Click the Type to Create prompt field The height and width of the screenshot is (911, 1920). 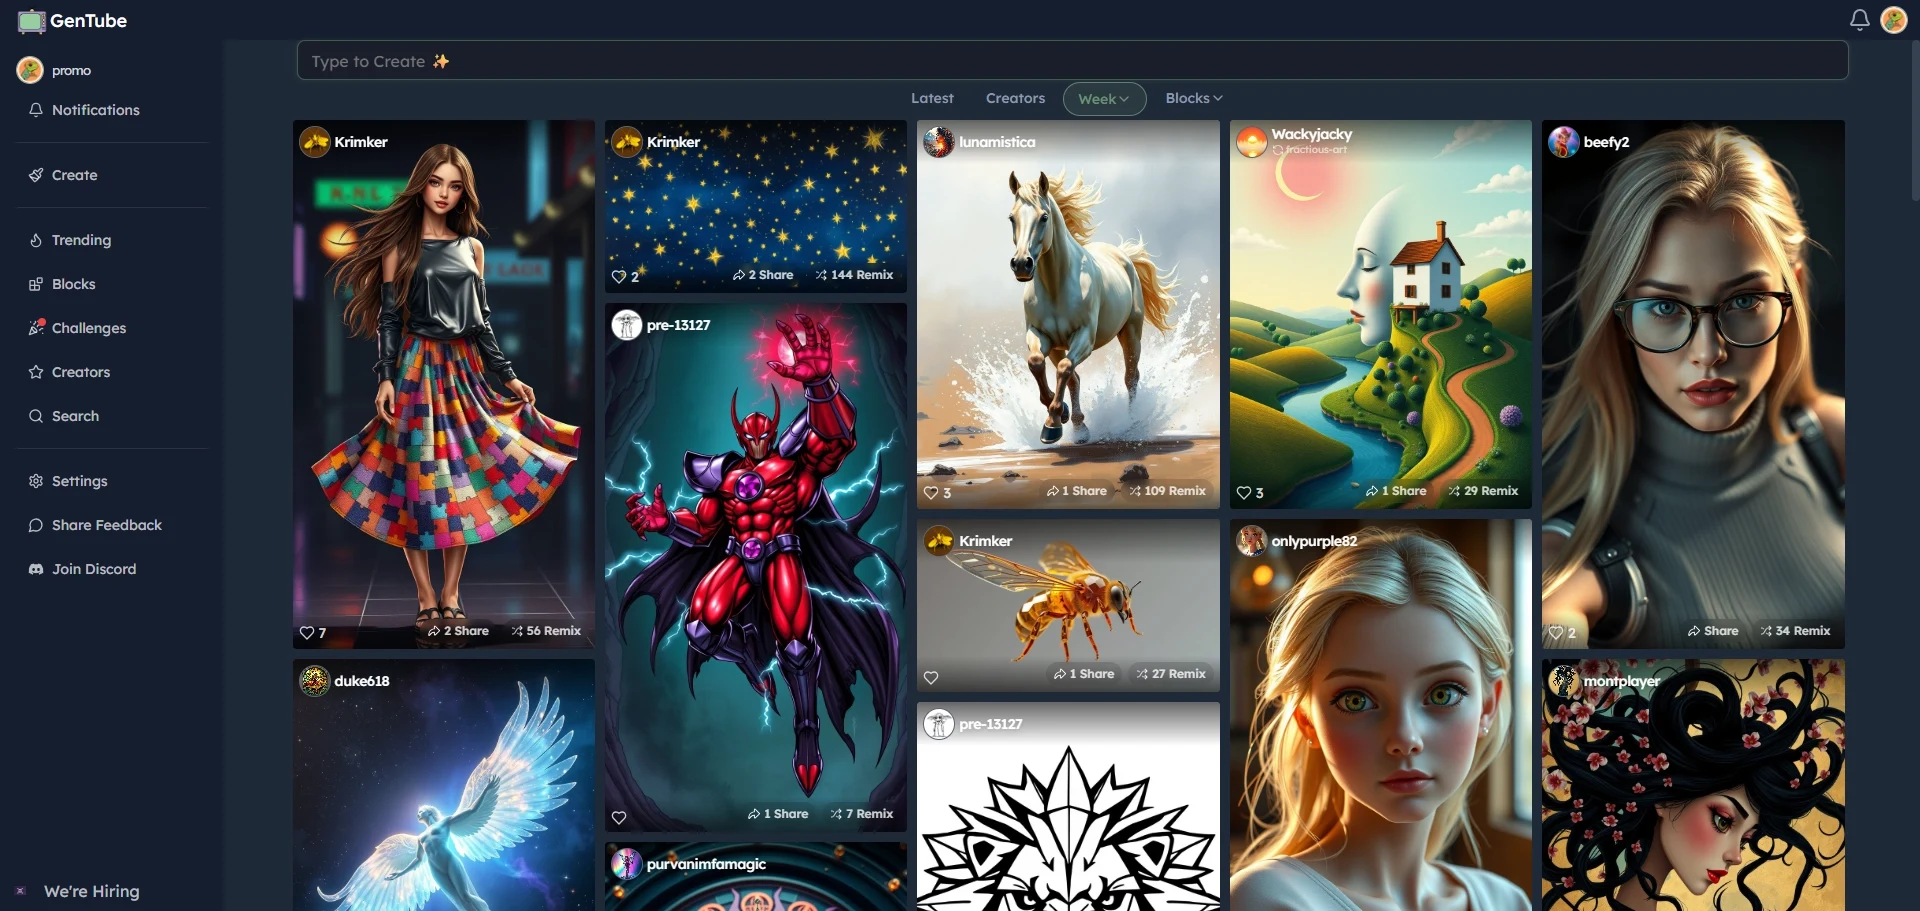pos(1072,61)
